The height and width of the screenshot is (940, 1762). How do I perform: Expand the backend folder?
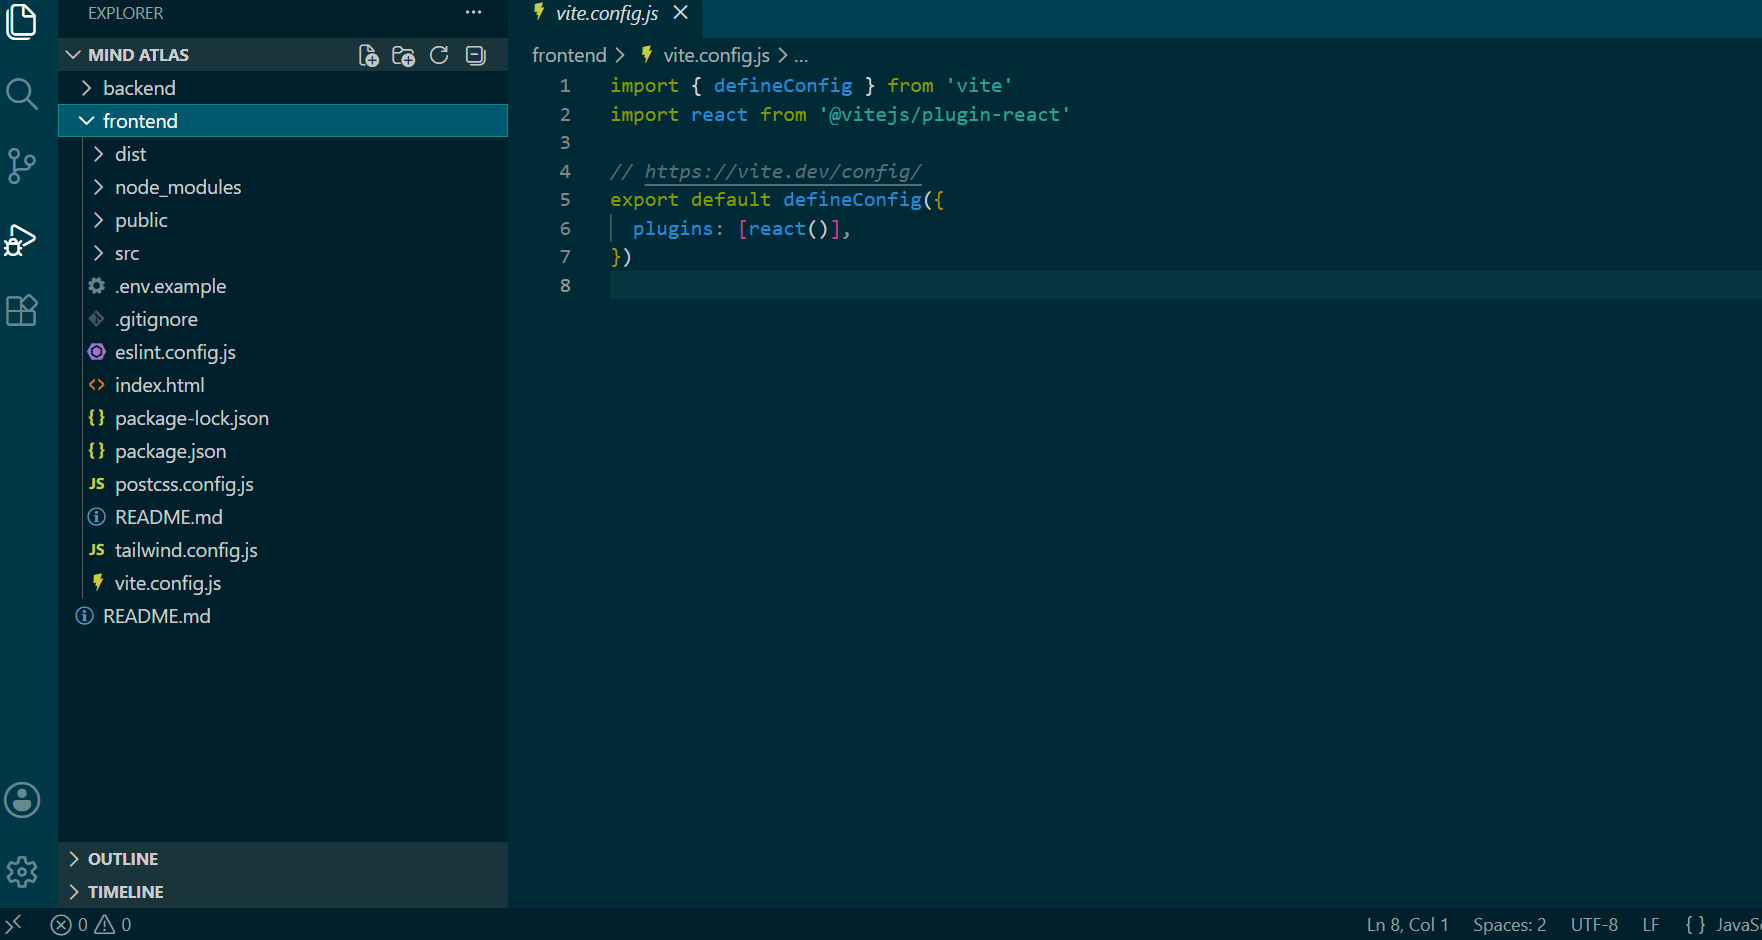(x=283, y=88)
